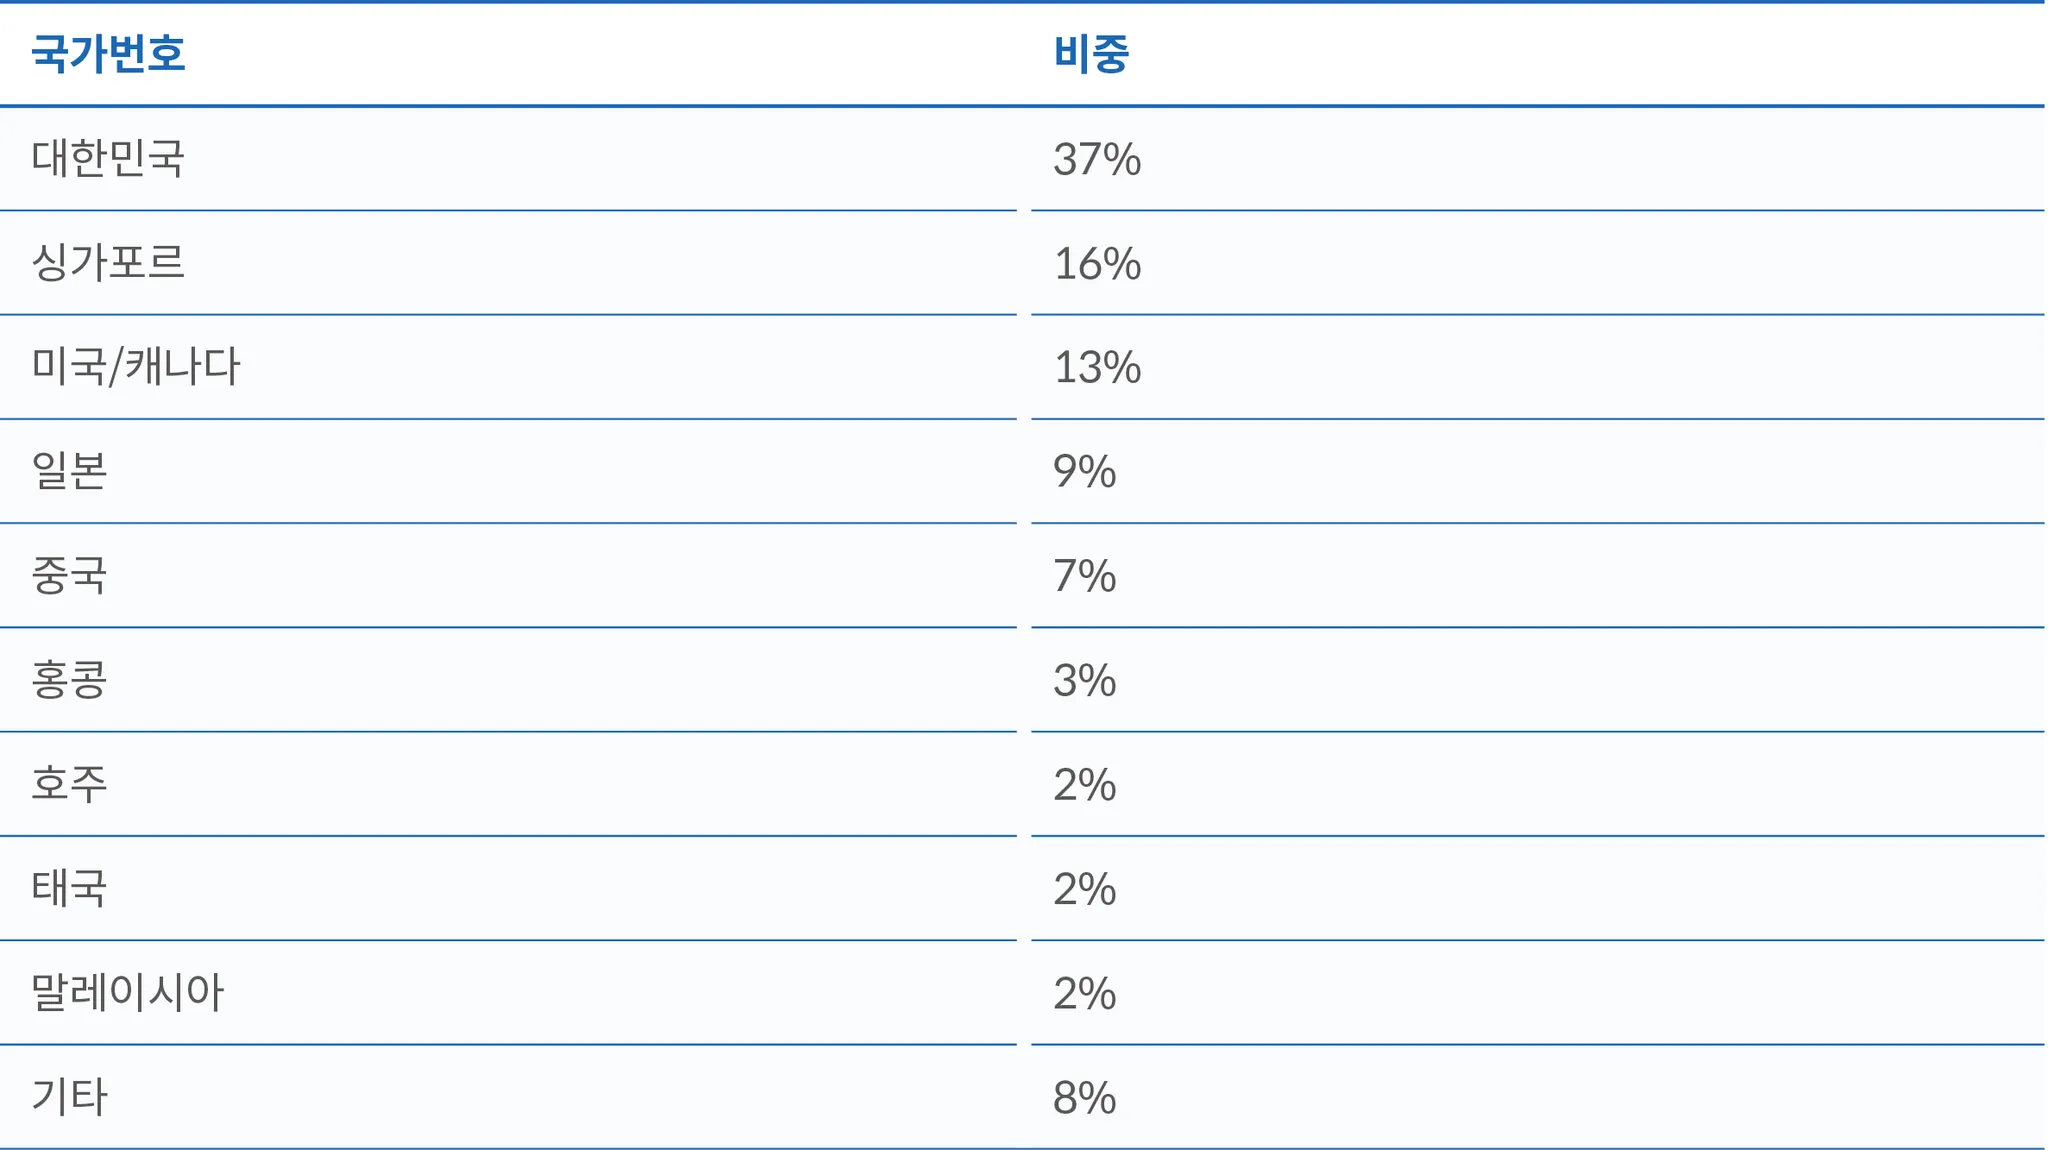The height and width of the screenshot is (1150, 2048).
Task: Select the 태국 cell
Action: point(69,888)
